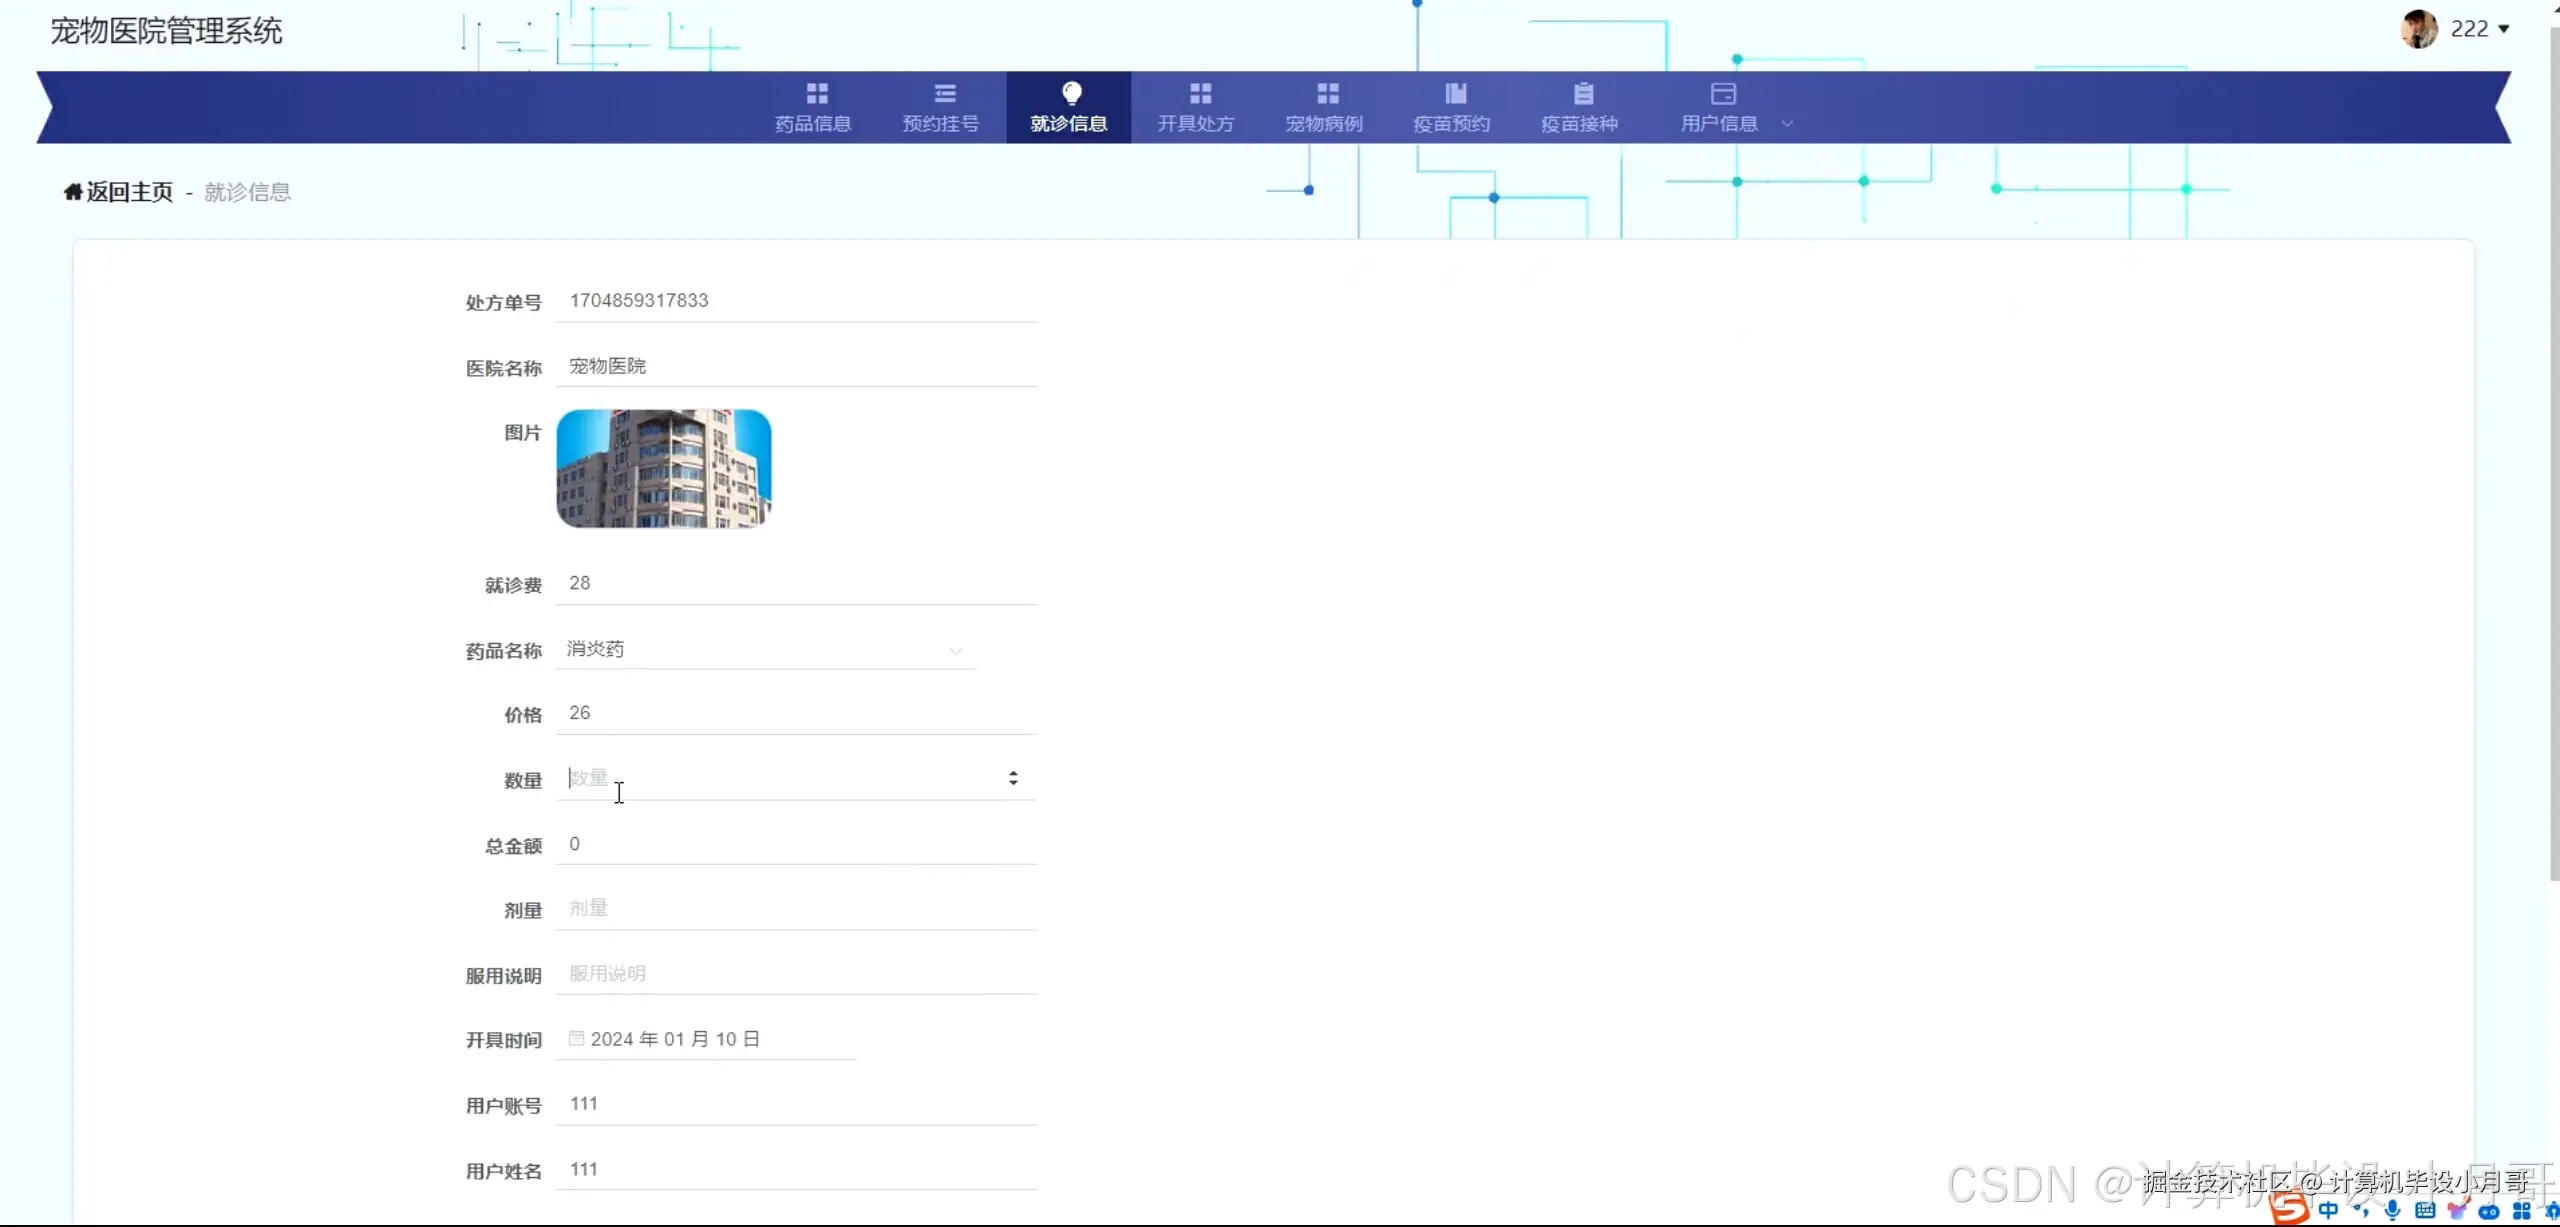Screen dimensions: 2560x1227
Task: Click the 用户姓名 field showing 111
Action: point(796,1170)
